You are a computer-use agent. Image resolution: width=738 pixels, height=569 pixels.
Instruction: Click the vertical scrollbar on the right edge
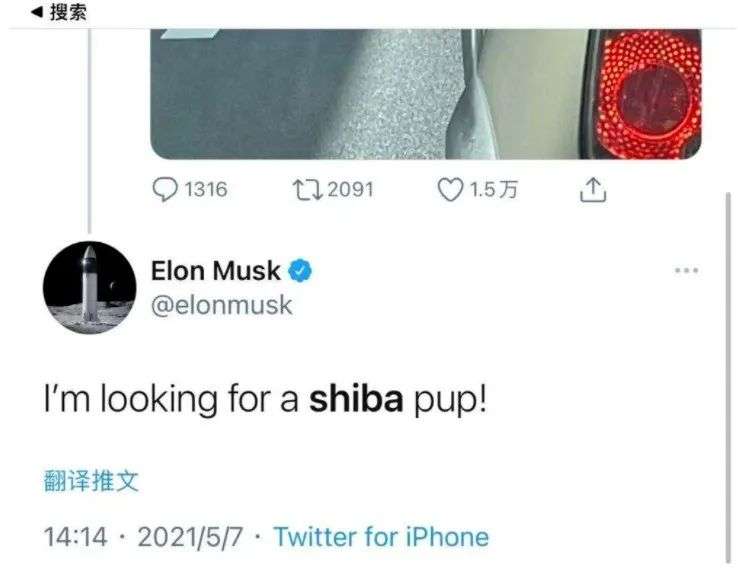point(727,380)
